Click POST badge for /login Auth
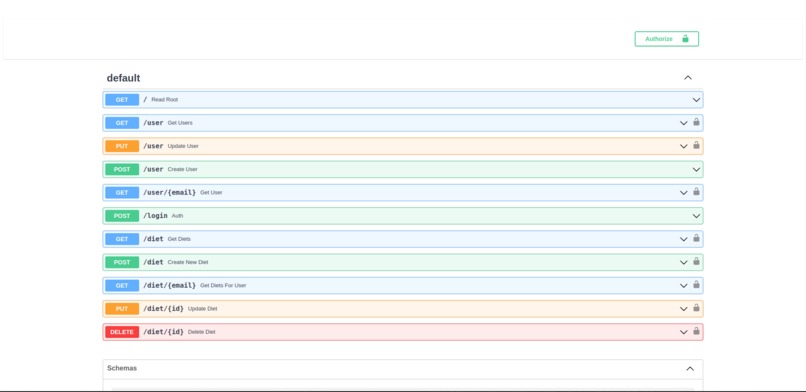Image resolution: width=806 pixels, height=392 pixels. tap(122, 216)
